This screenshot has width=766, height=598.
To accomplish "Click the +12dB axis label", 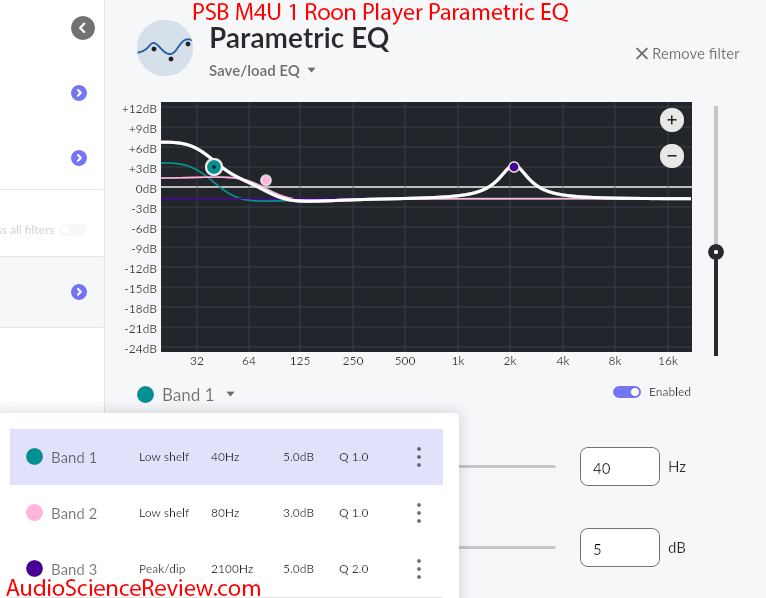I will [139, 109].
